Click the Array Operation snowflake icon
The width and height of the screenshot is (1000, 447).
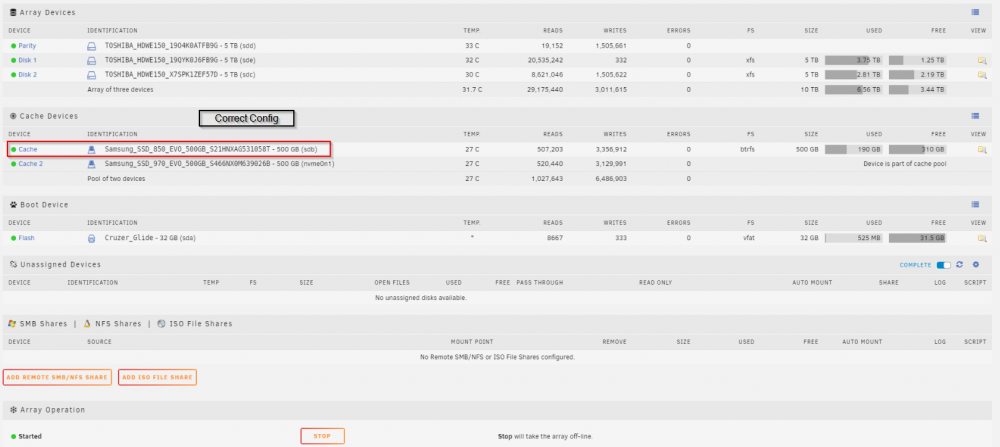13,409
